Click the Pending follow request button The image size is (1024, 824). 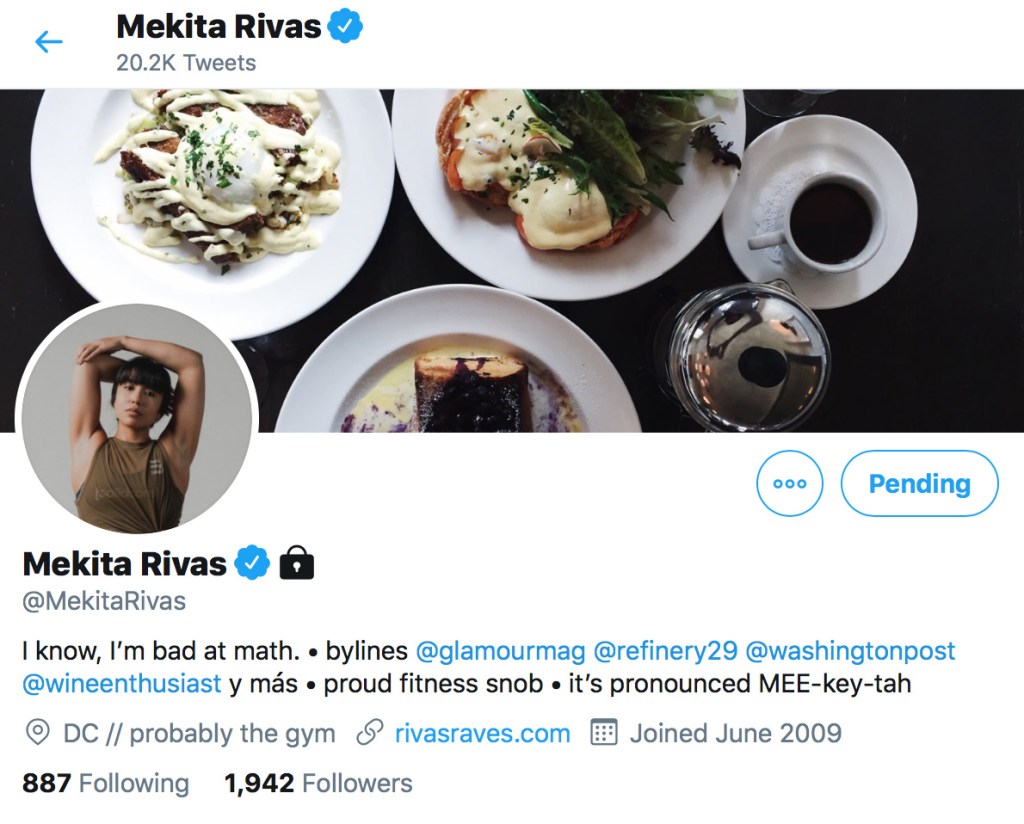tap(919, 484)
